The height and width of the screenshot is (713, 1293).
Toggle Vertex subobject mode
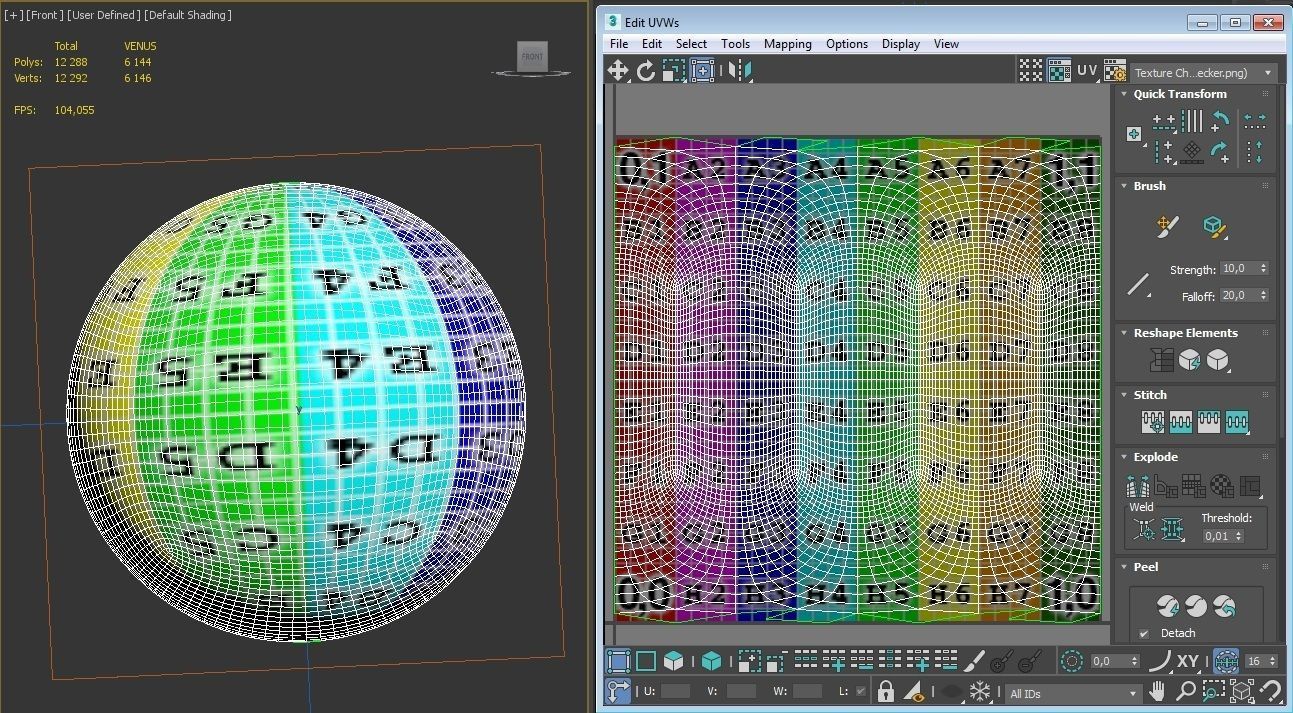(x=618, y=660)
